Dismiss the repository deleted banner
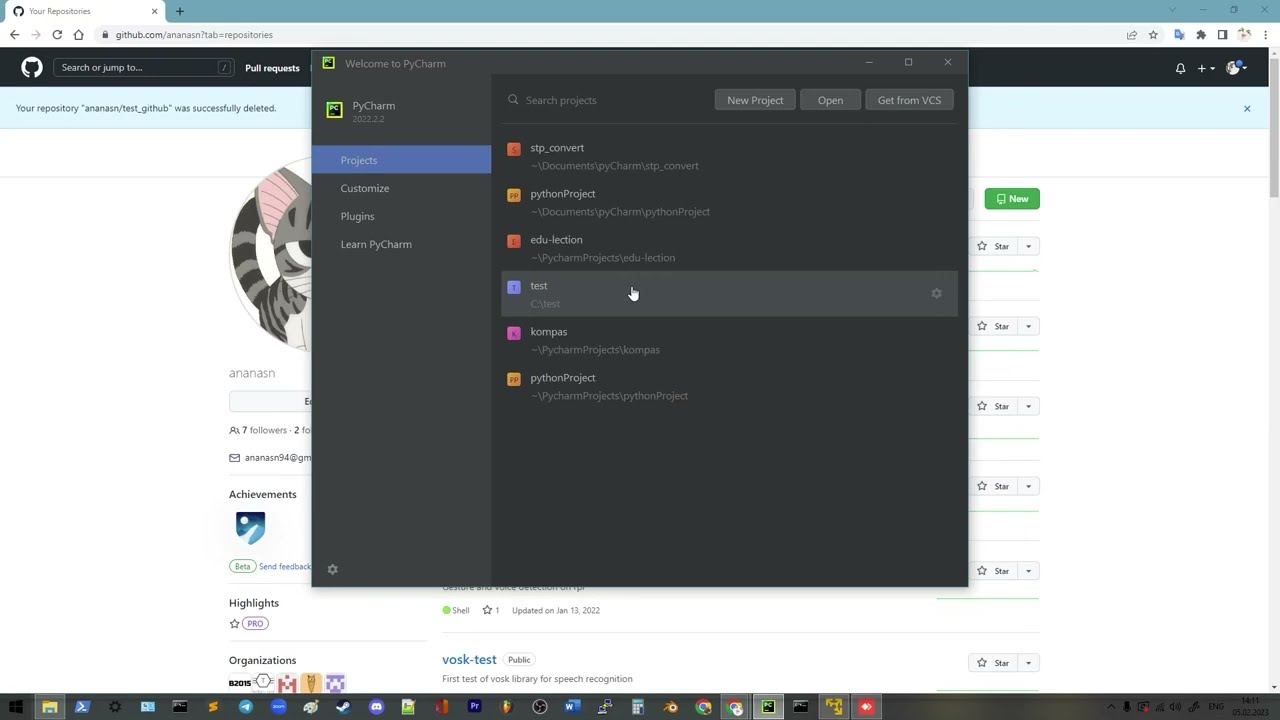The height and width of the screenshot is (720, 1280). pyautogui.click(x=1247, y=108)
